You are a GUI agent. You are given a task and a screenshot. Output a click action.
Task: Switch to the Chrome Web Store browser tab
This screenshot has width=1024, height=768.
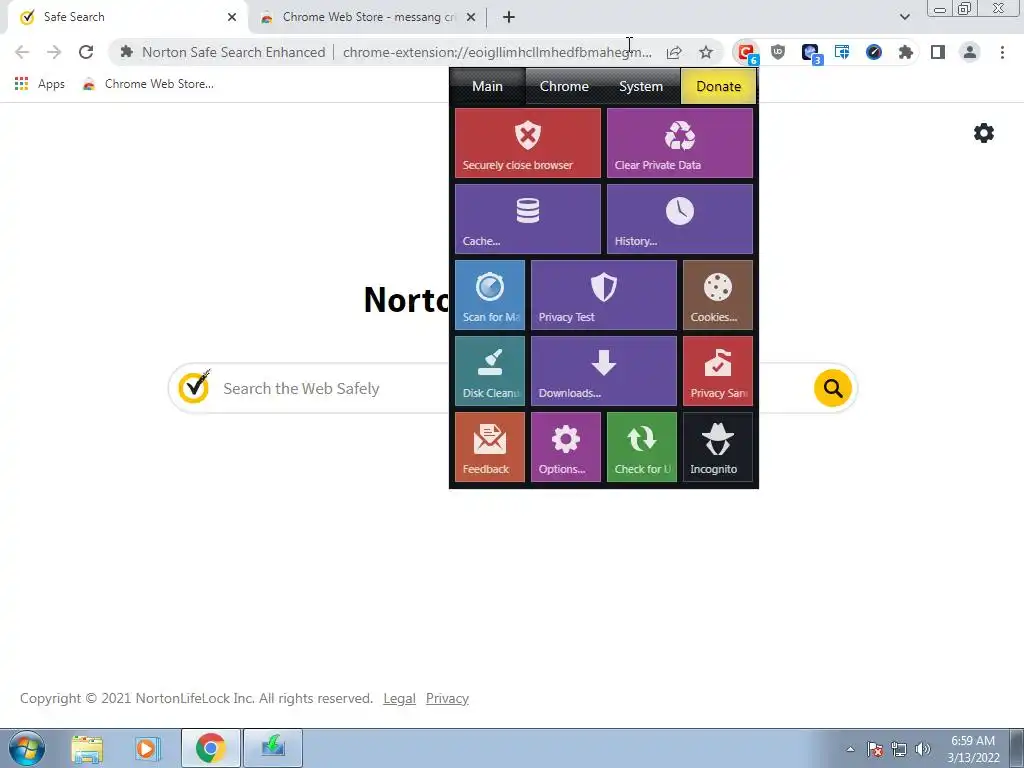coord(369,17)
